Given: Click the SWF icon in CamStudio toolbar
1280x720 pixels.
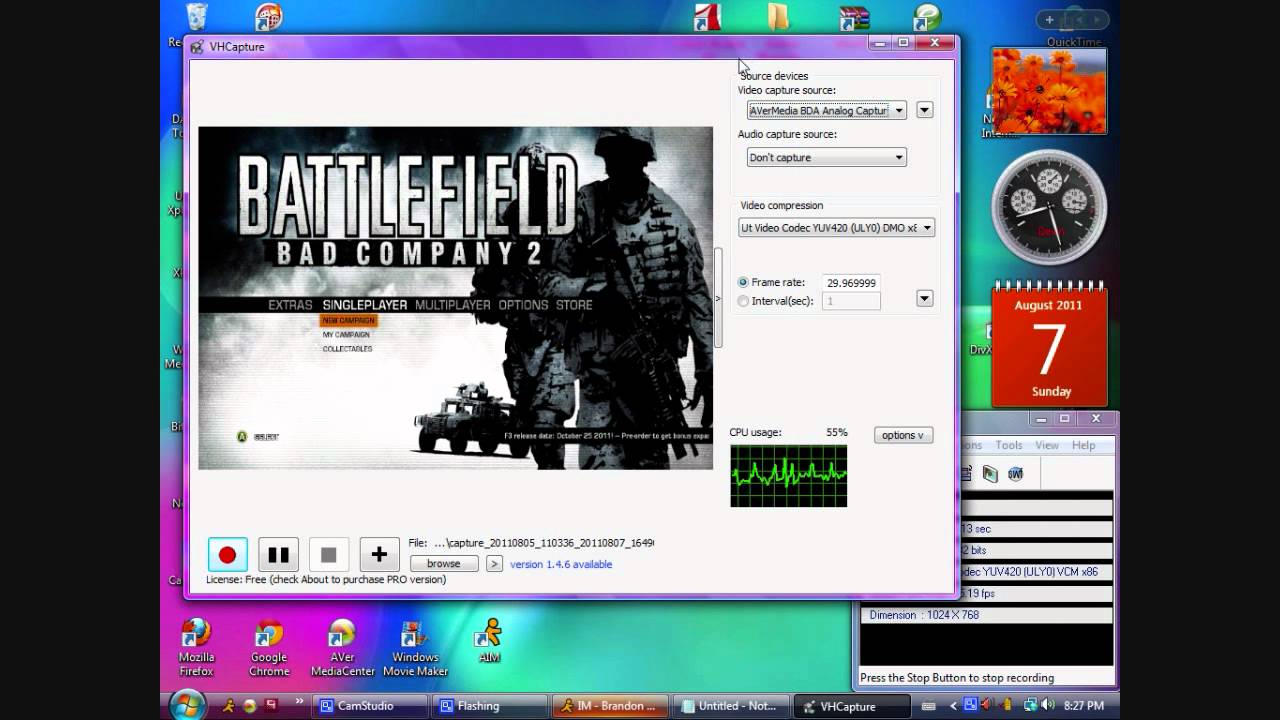Looking at the screenshot, I should point(1016,474).
